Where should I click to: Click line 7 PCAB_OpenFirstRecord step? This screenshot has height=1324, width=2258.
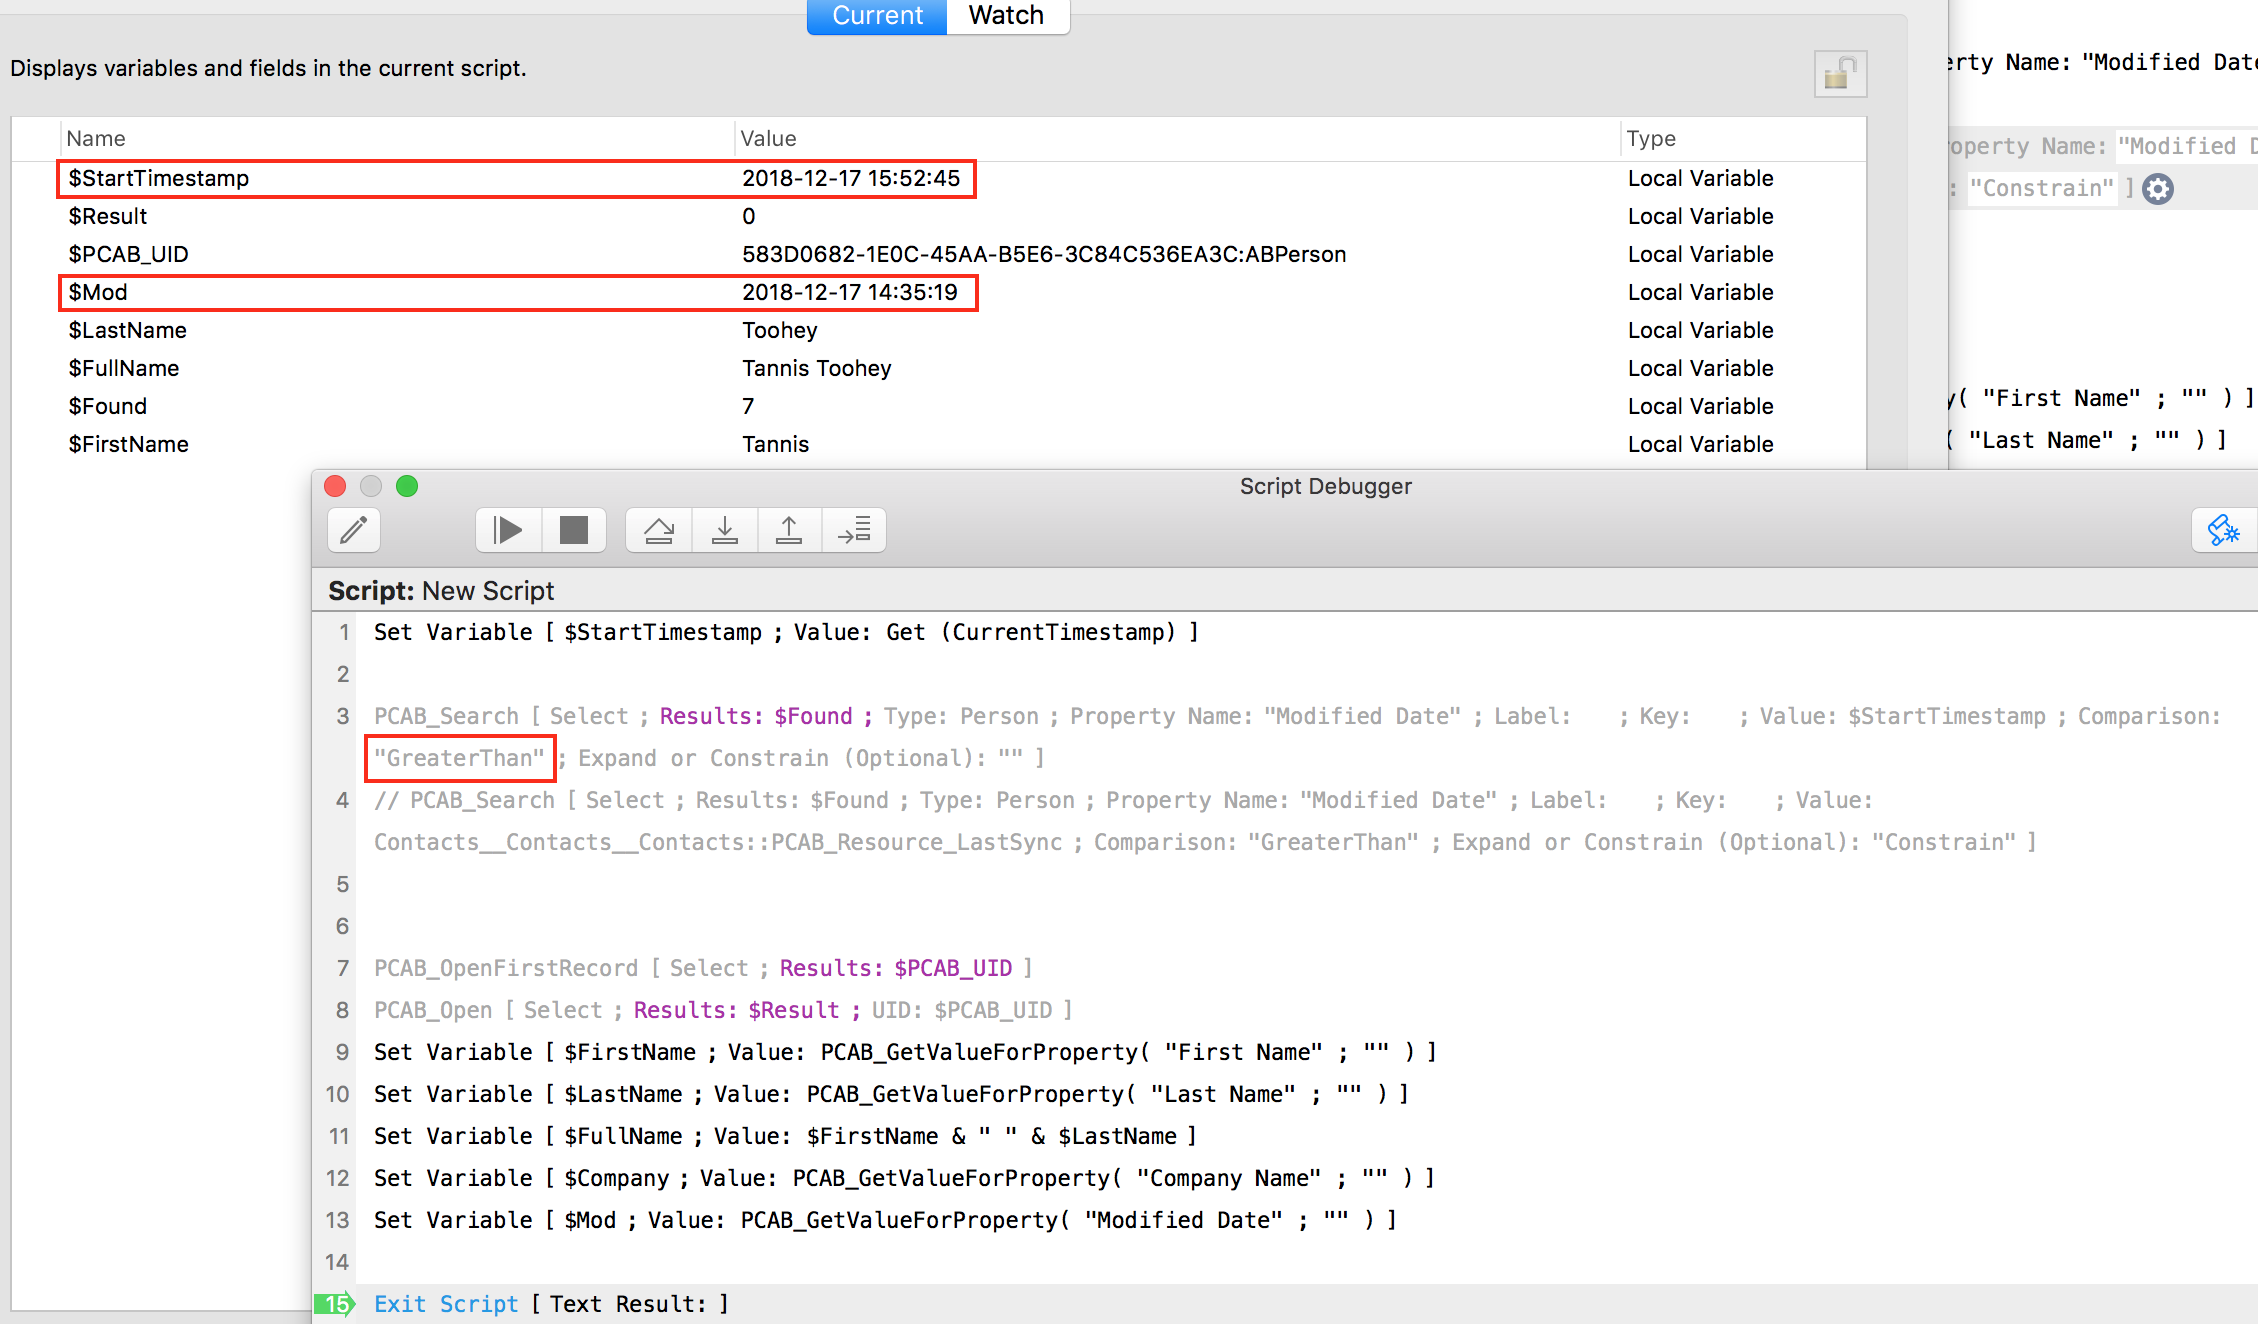point(703,968)
